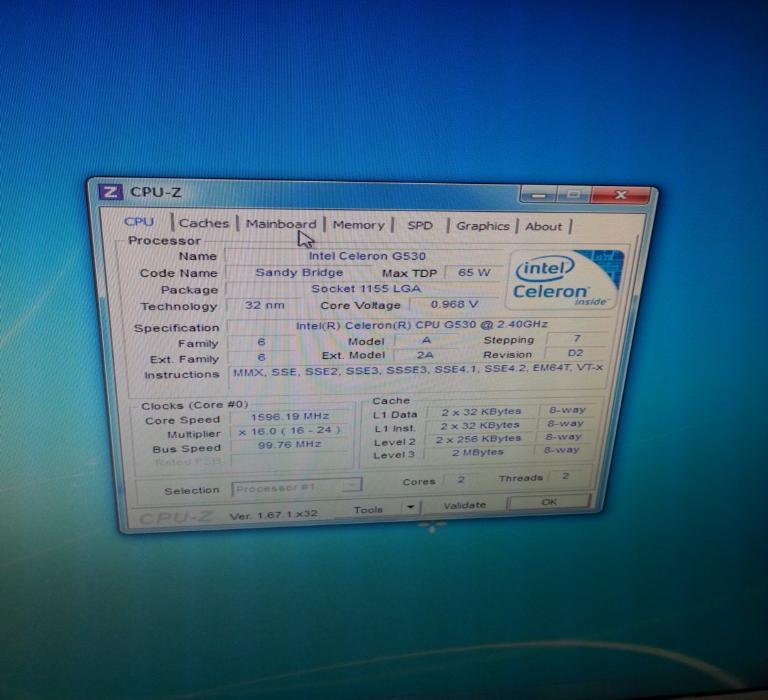Open the SPD tab
Image resolution: width=768 pixels, height=700 pixels.
click(420, 225)
